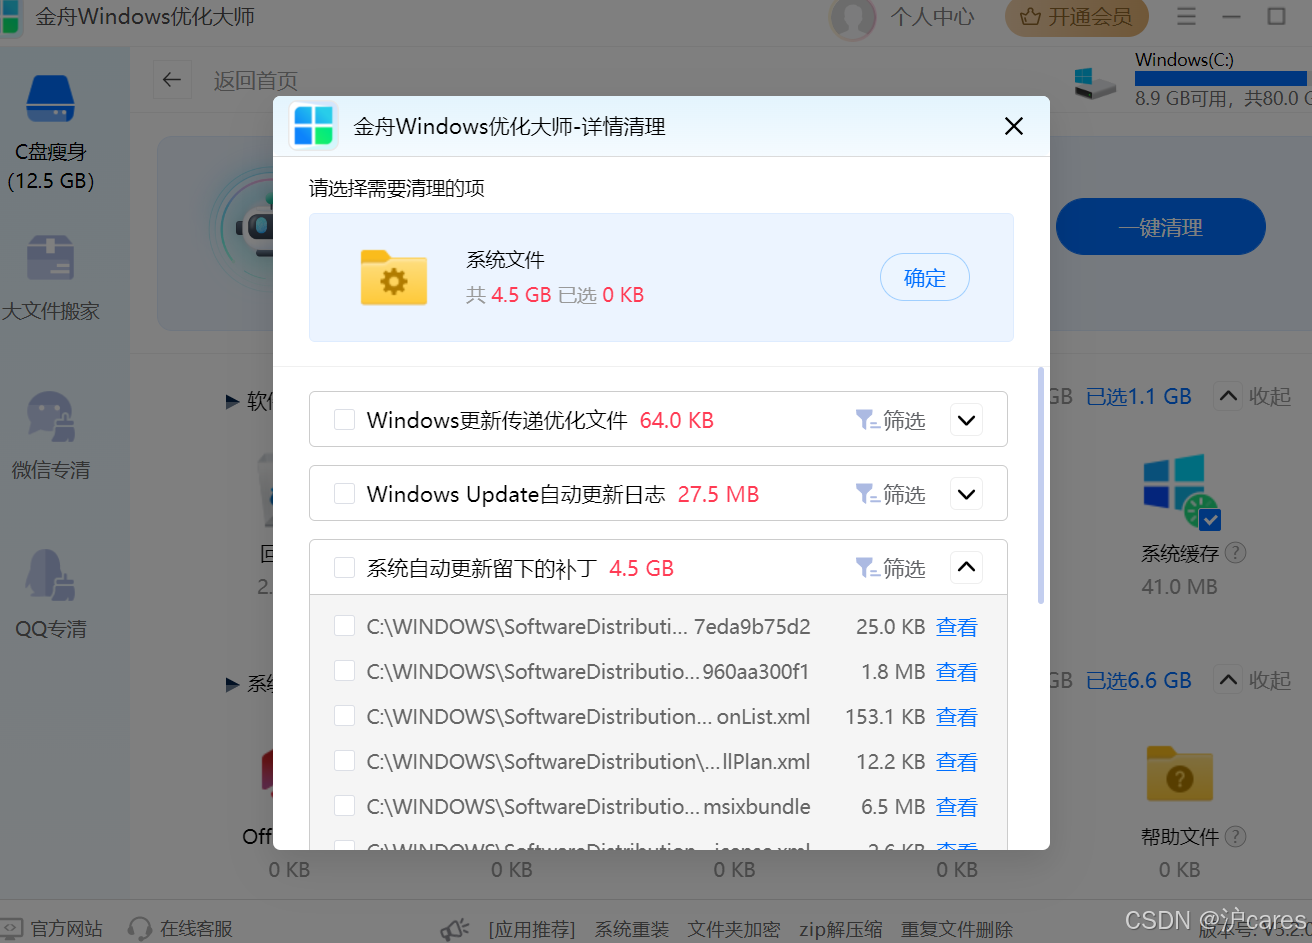Click the system files folder gear icon

click(394, 277)
